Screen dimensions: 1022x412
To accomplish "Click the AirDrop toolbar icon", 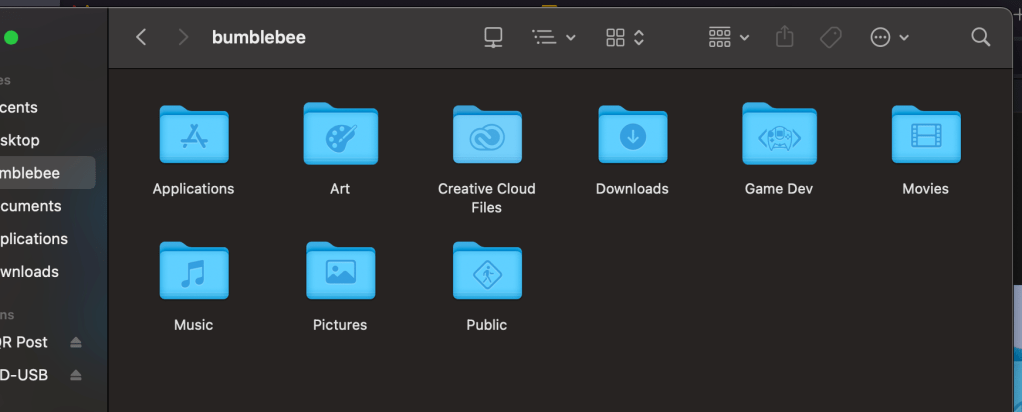I will tap(493, 37).
